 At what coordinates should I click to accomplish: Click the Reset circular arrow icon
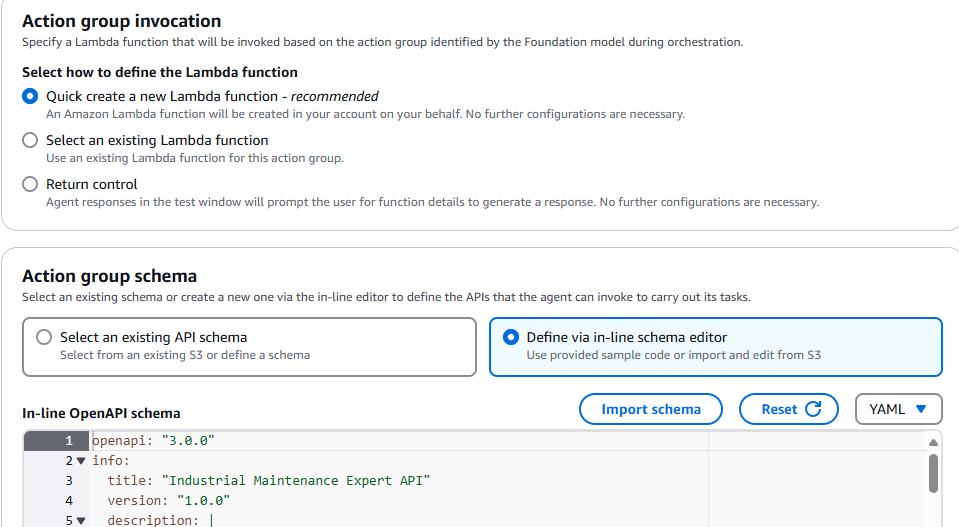pos(813,409)
